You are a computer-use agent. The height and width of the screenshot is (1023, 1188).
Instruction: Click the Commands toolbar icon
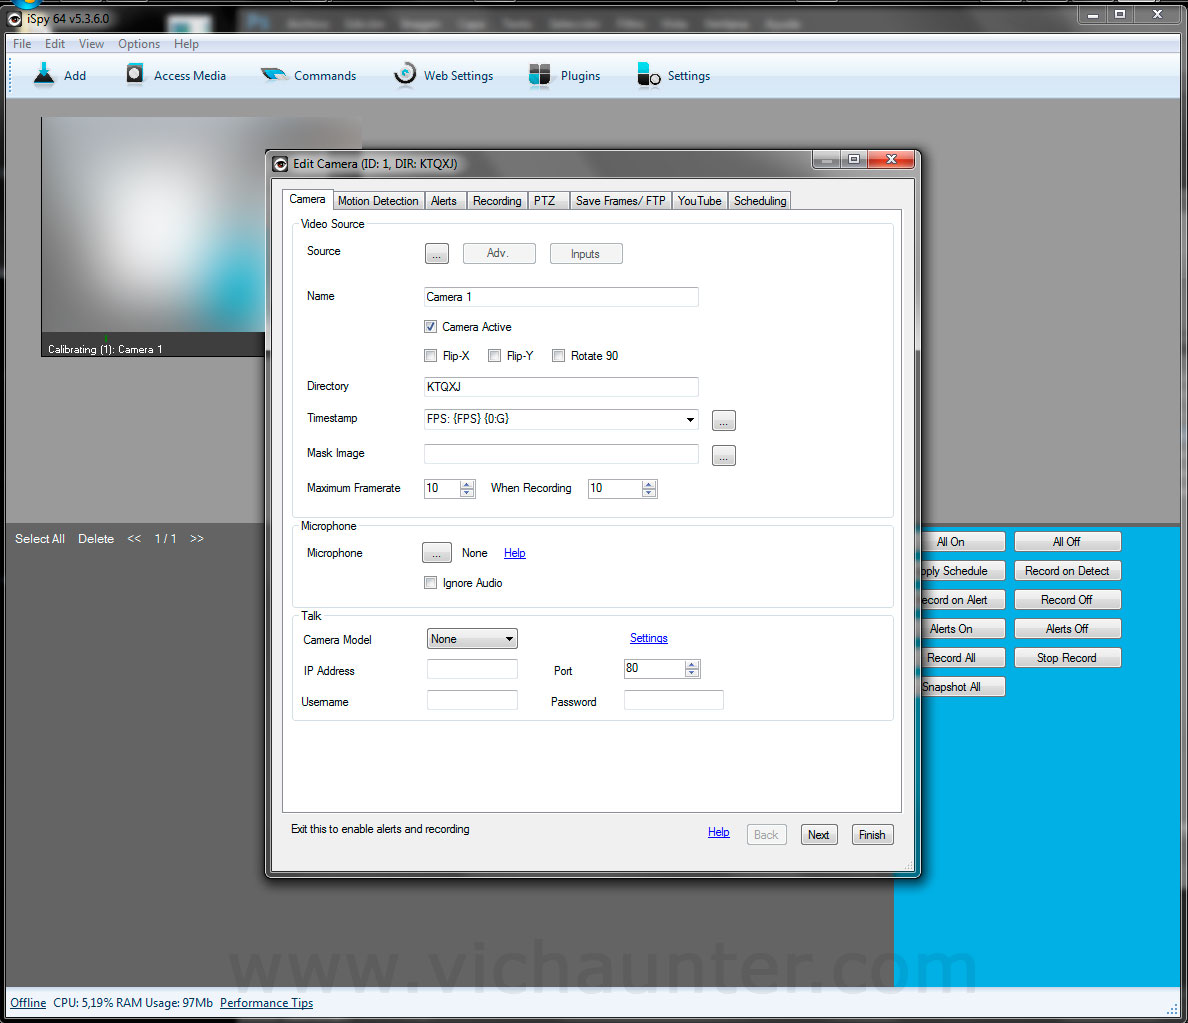273,74
